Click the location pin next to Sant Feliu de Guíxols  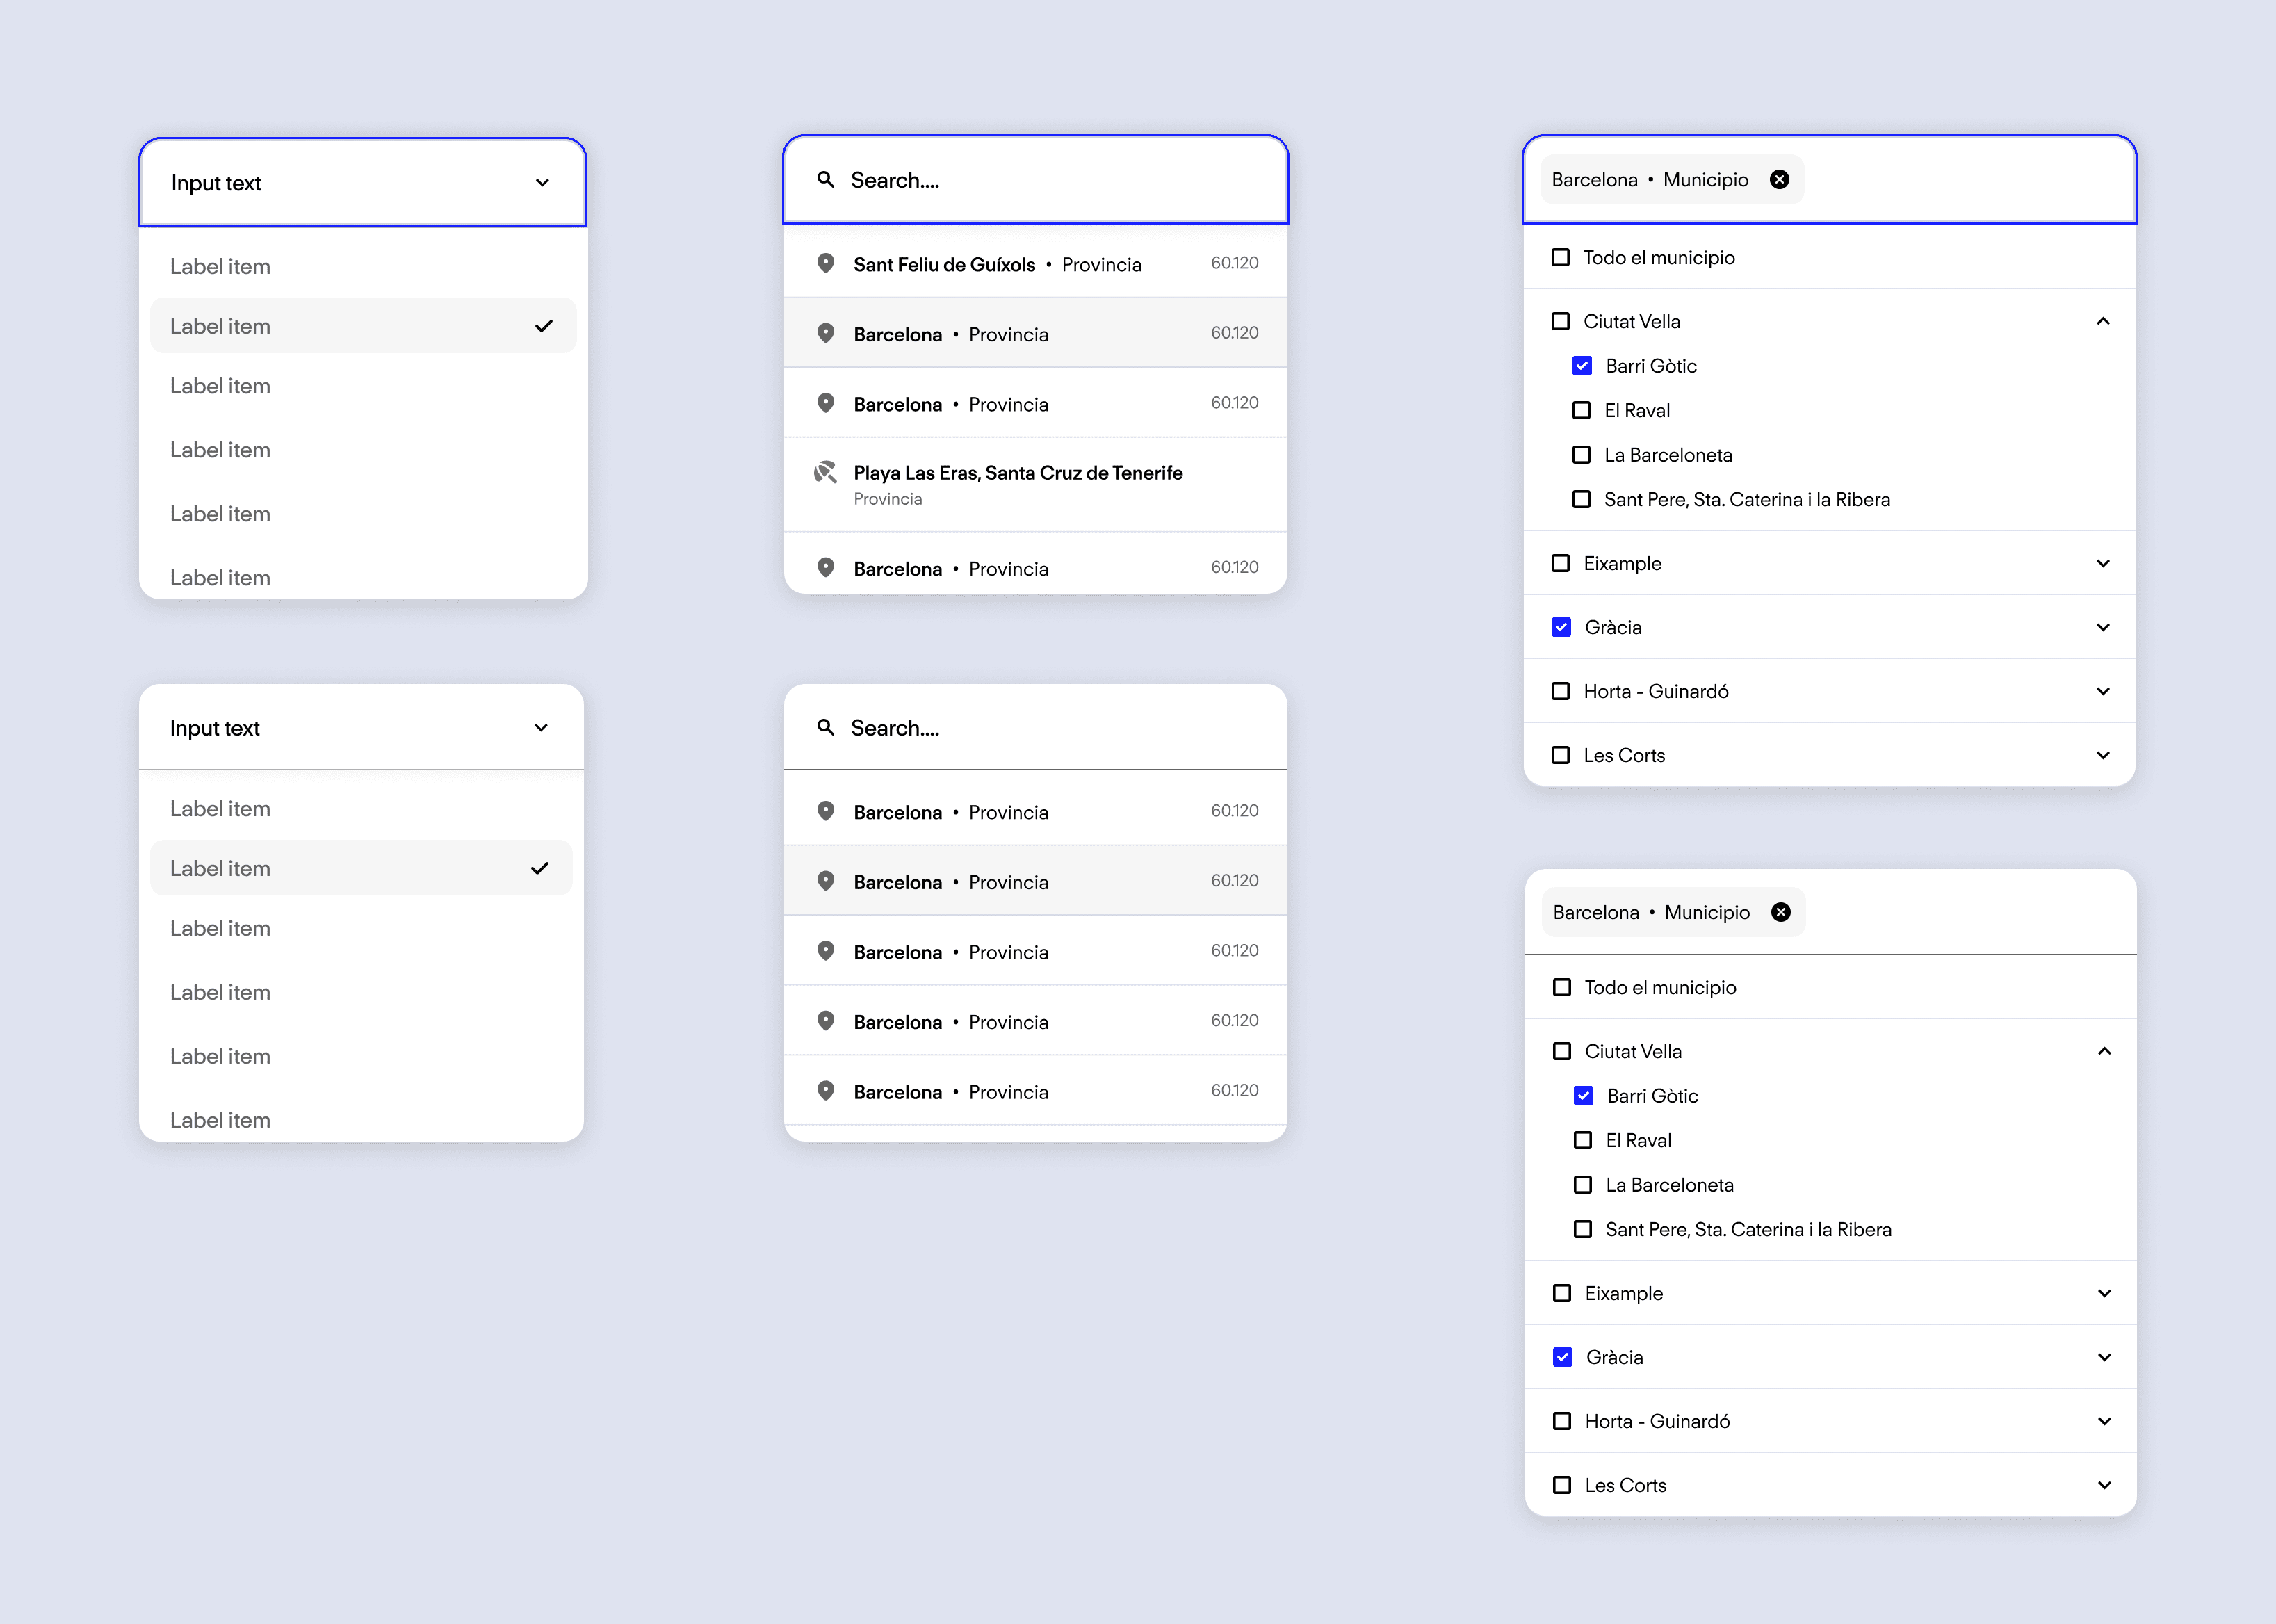coord(825,263)
